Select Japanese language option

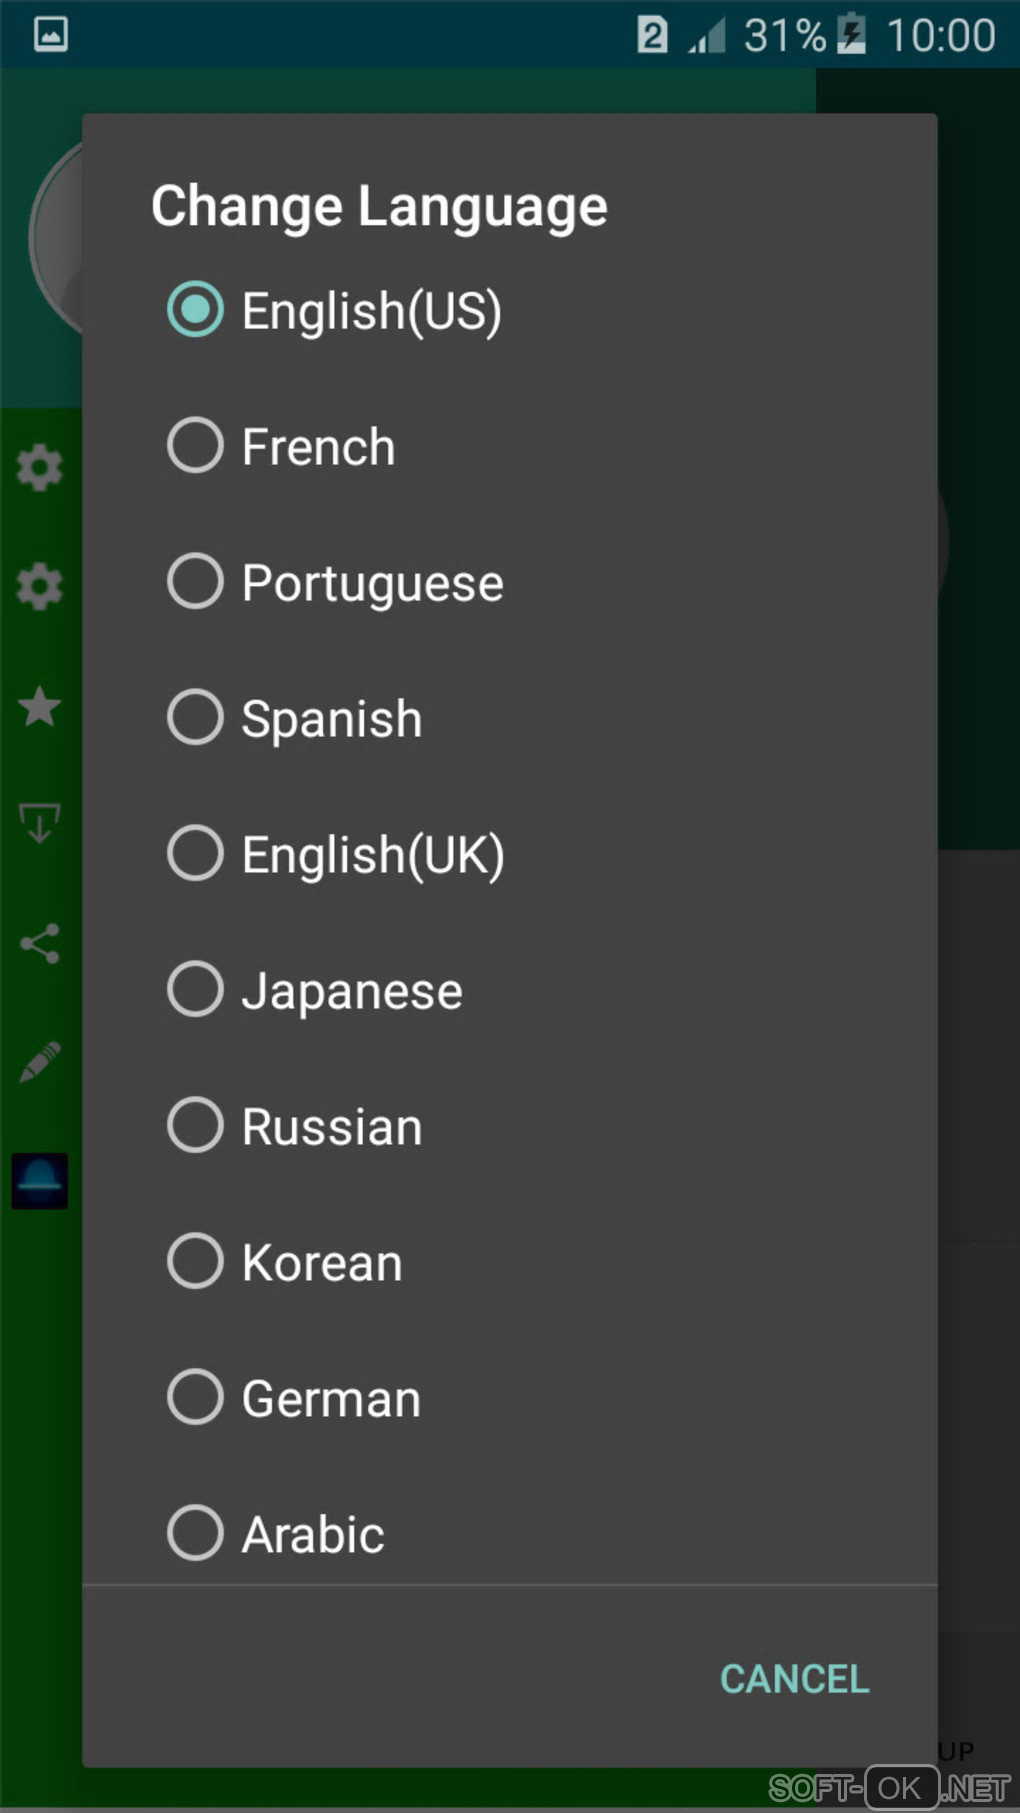coord(195,990)
